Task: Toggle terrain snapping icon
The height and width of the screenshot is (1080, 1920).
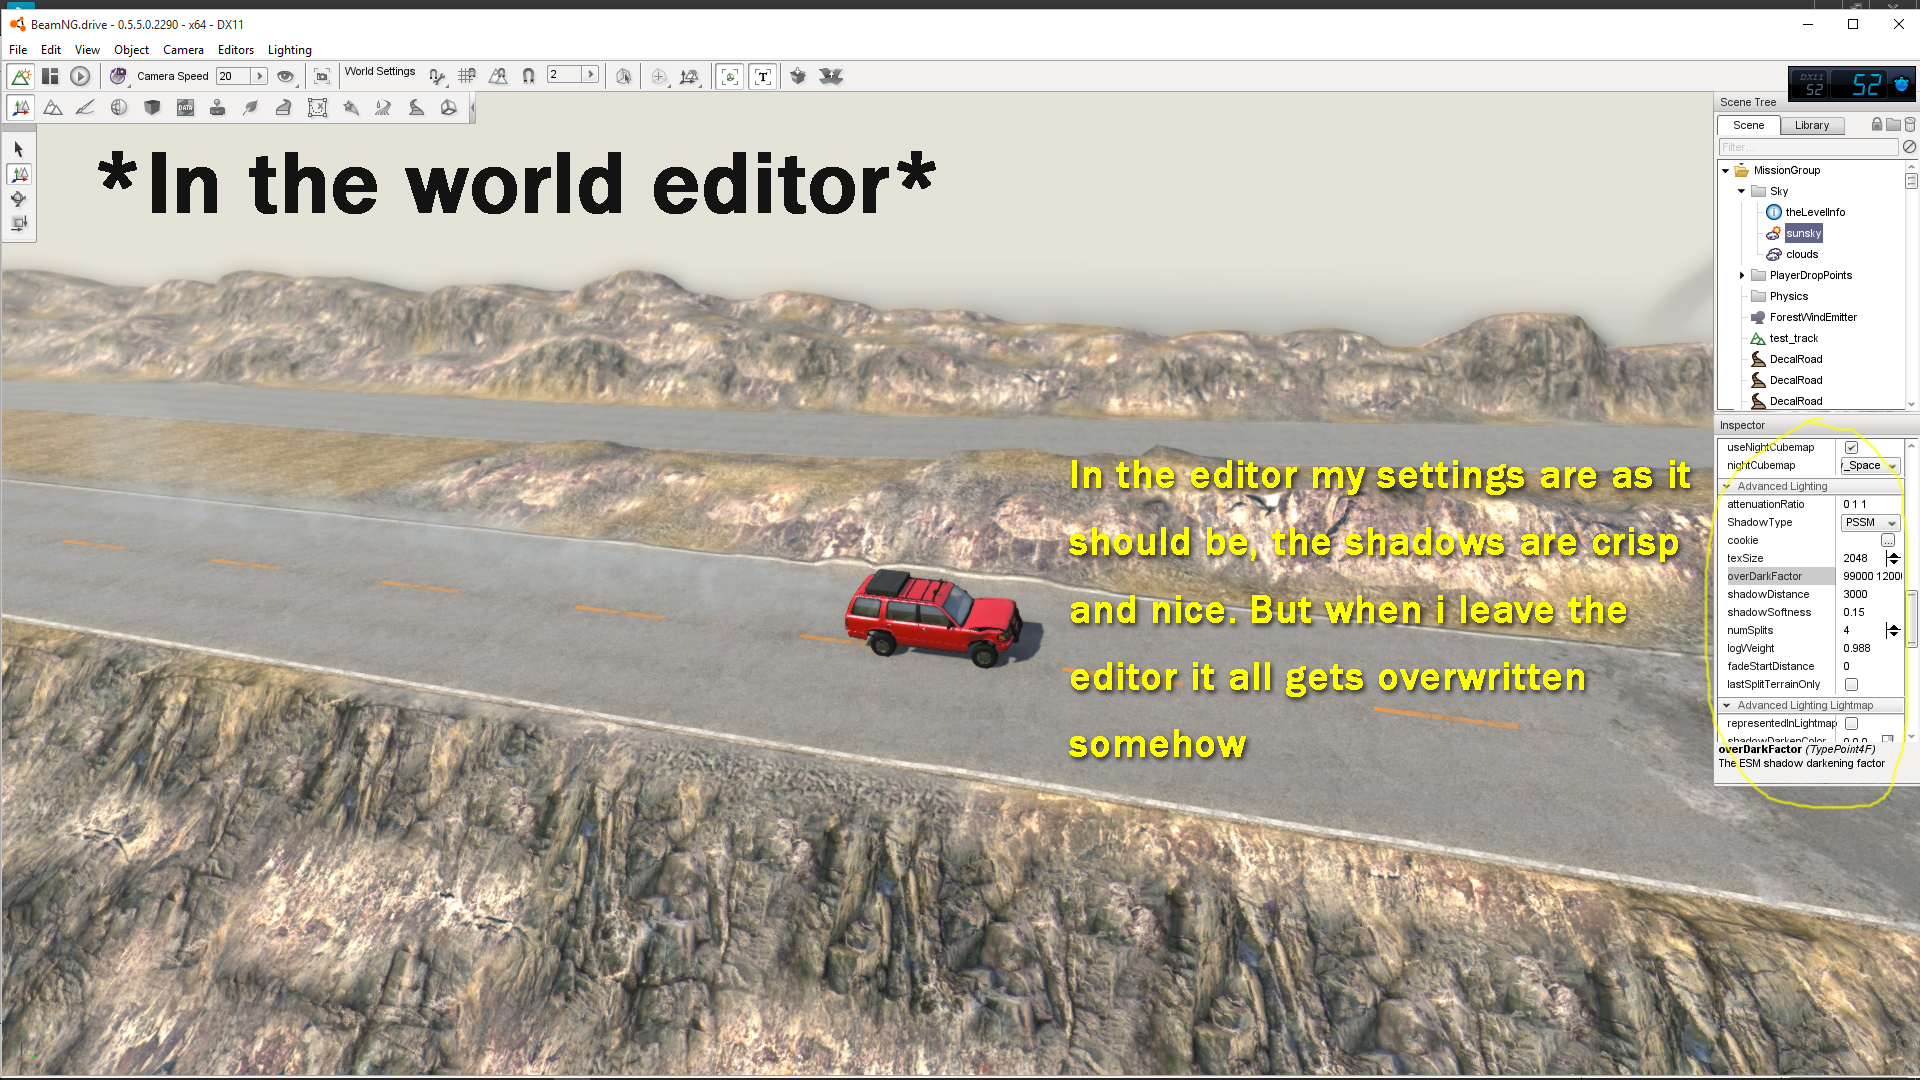Action: tap(498, 76)
